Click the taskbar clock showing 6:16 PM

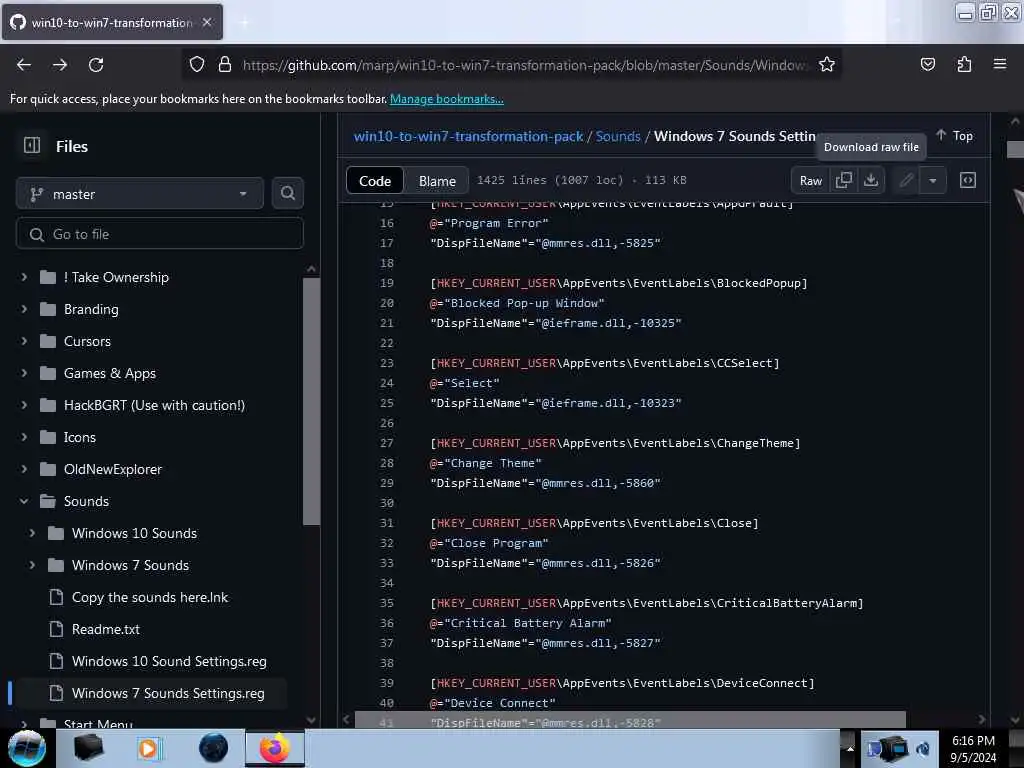click(972, 748)
